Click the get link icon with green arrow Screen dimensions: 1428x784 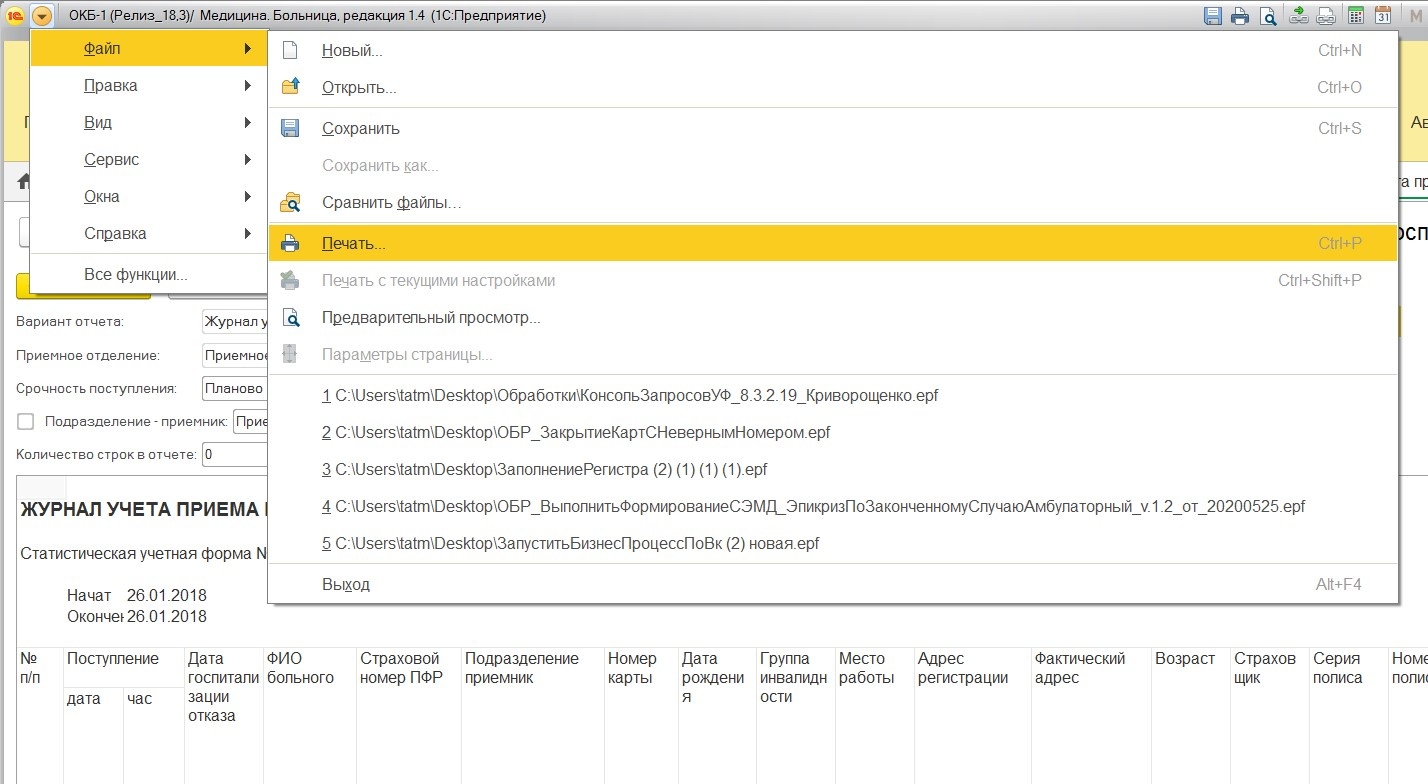[x=1299, y=16]
